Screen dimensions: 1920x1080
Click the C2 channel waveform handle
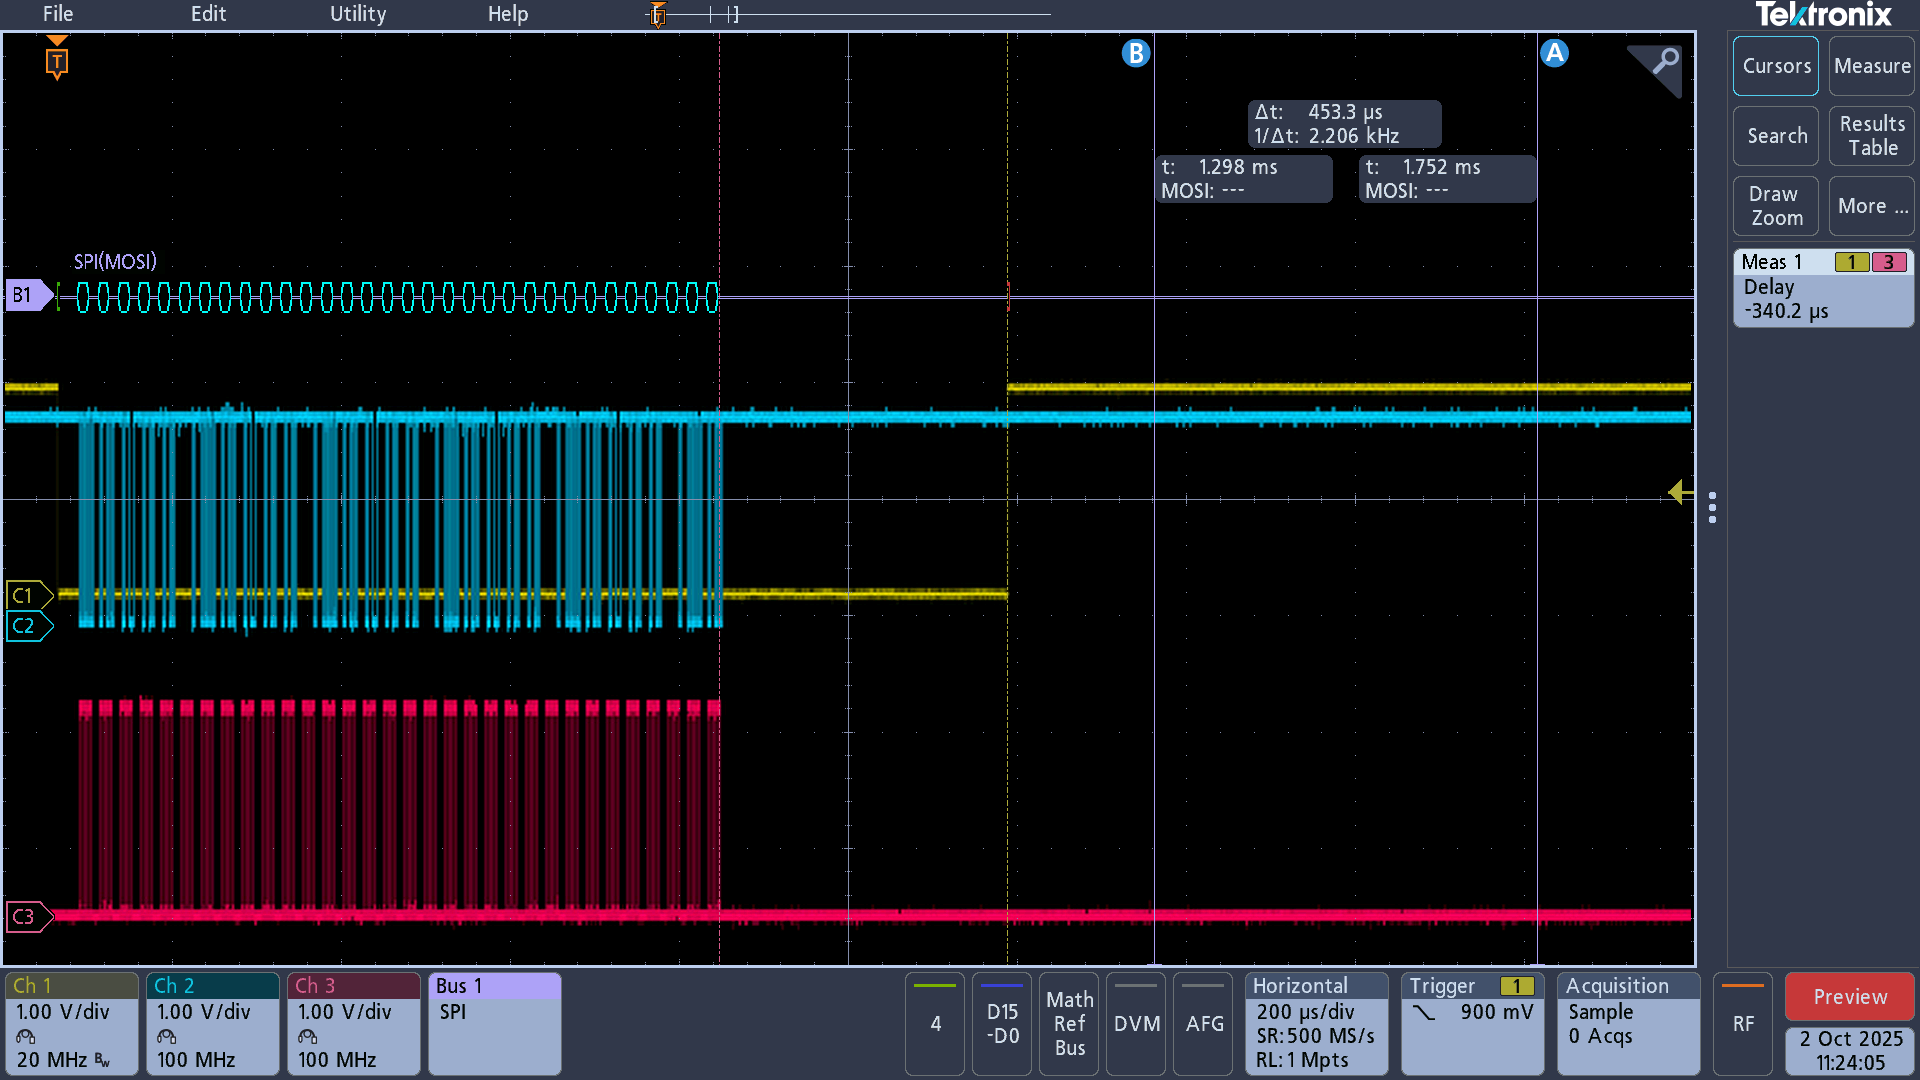(x=28, y=626)
